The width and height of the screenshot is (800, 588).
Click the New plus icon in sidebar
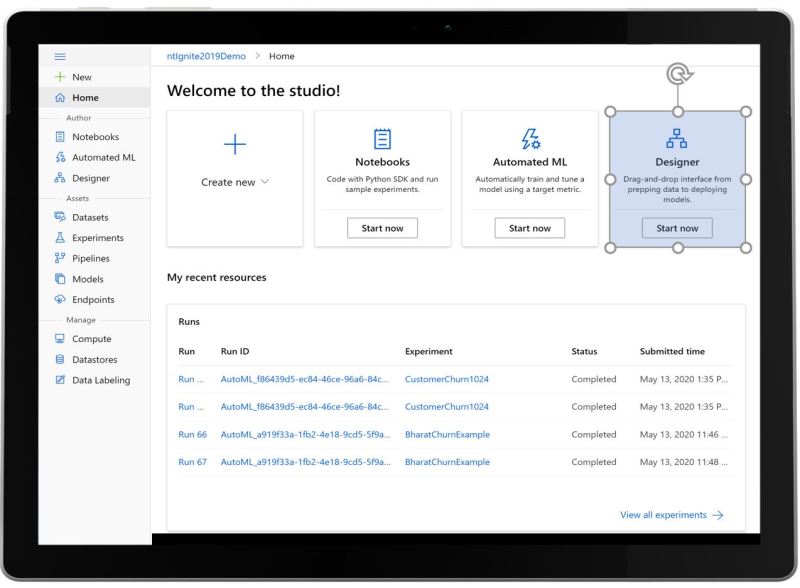(60, 77)
